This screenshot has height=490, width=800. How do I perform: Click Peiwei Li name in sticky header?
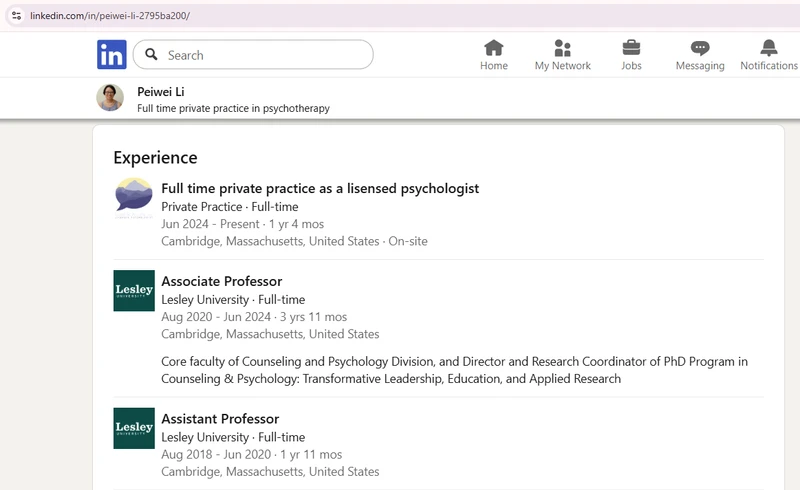[161, 92]
